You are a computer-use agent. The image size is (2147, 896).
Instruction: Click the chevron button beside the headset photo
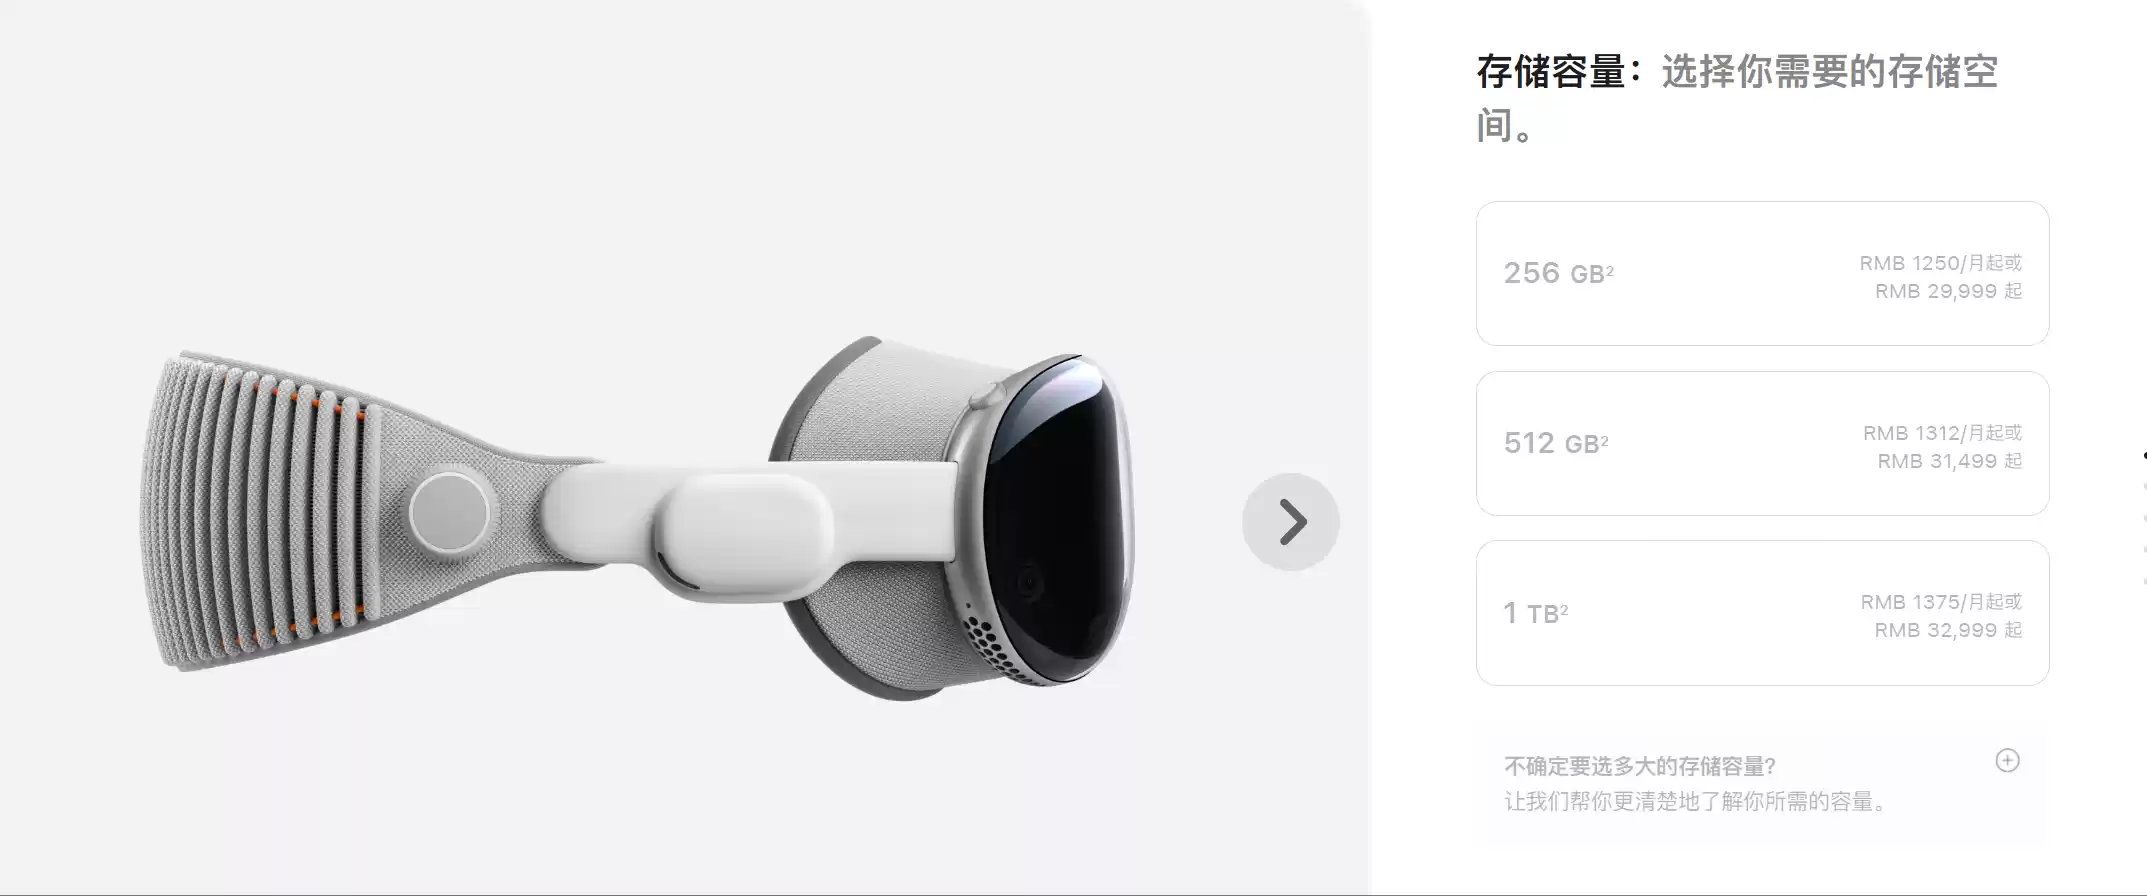click(1291, 521)
